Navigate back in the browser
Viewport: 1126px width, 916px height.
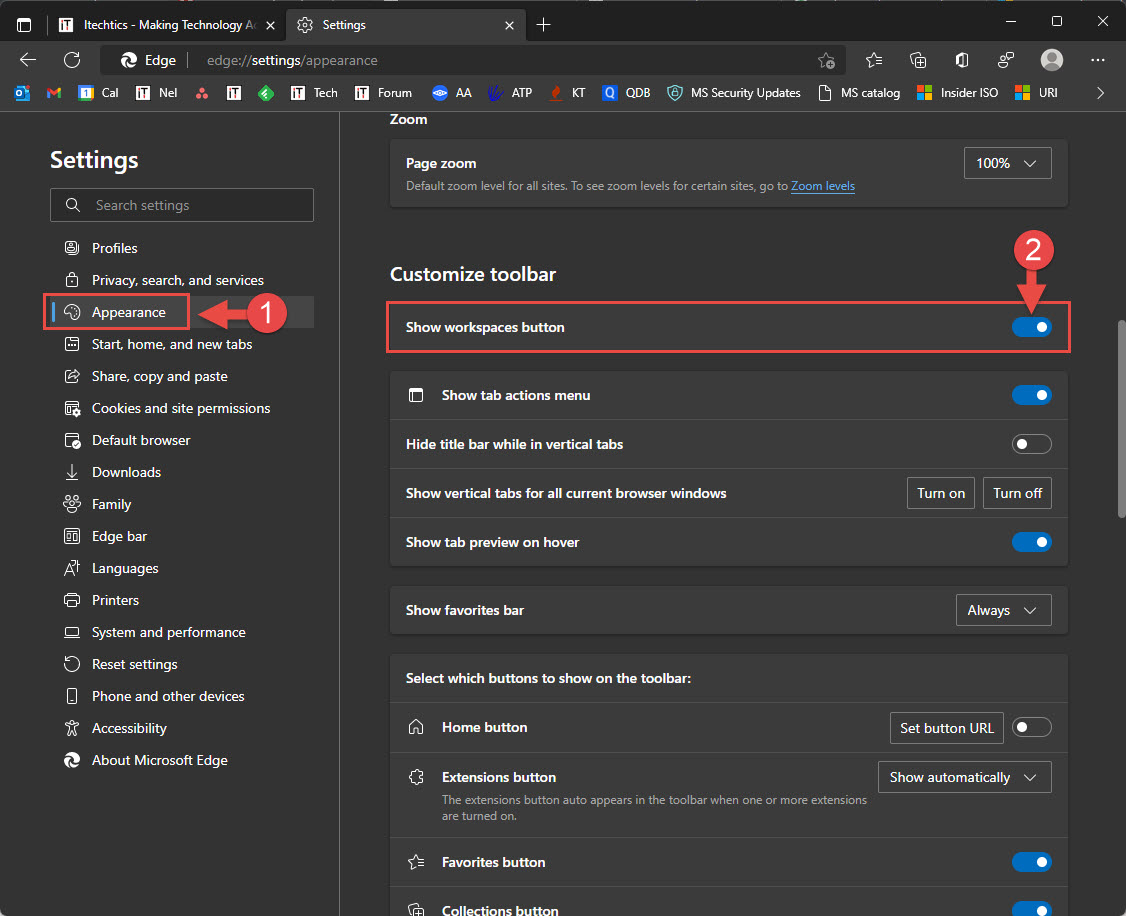coord(27,60)
